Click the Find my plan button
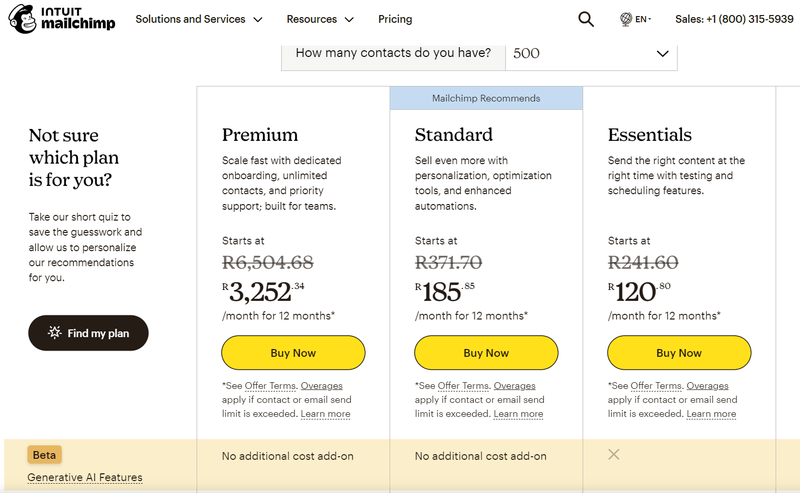The height and width of the screenshot is (493, 800). (x=88, y=333)
